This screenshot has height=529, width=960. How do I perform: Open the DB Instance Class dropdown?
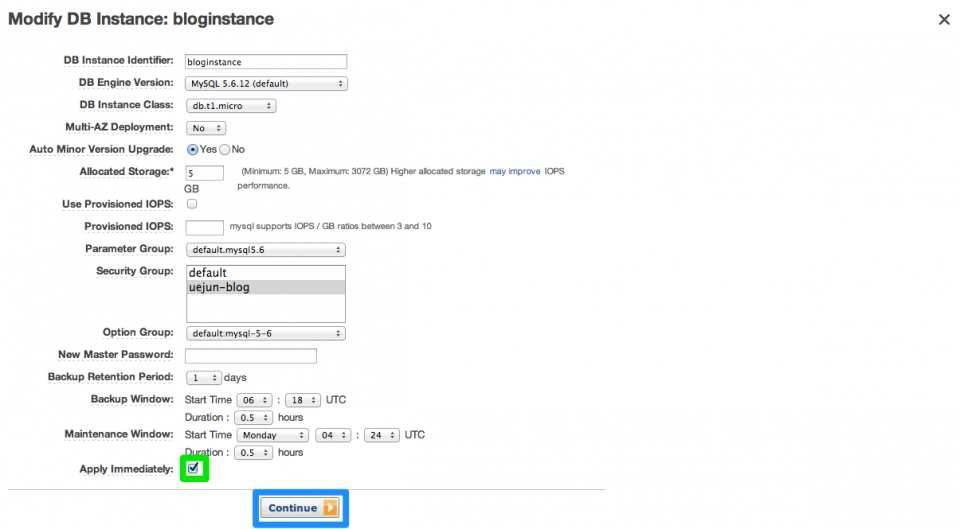point(230,106)
